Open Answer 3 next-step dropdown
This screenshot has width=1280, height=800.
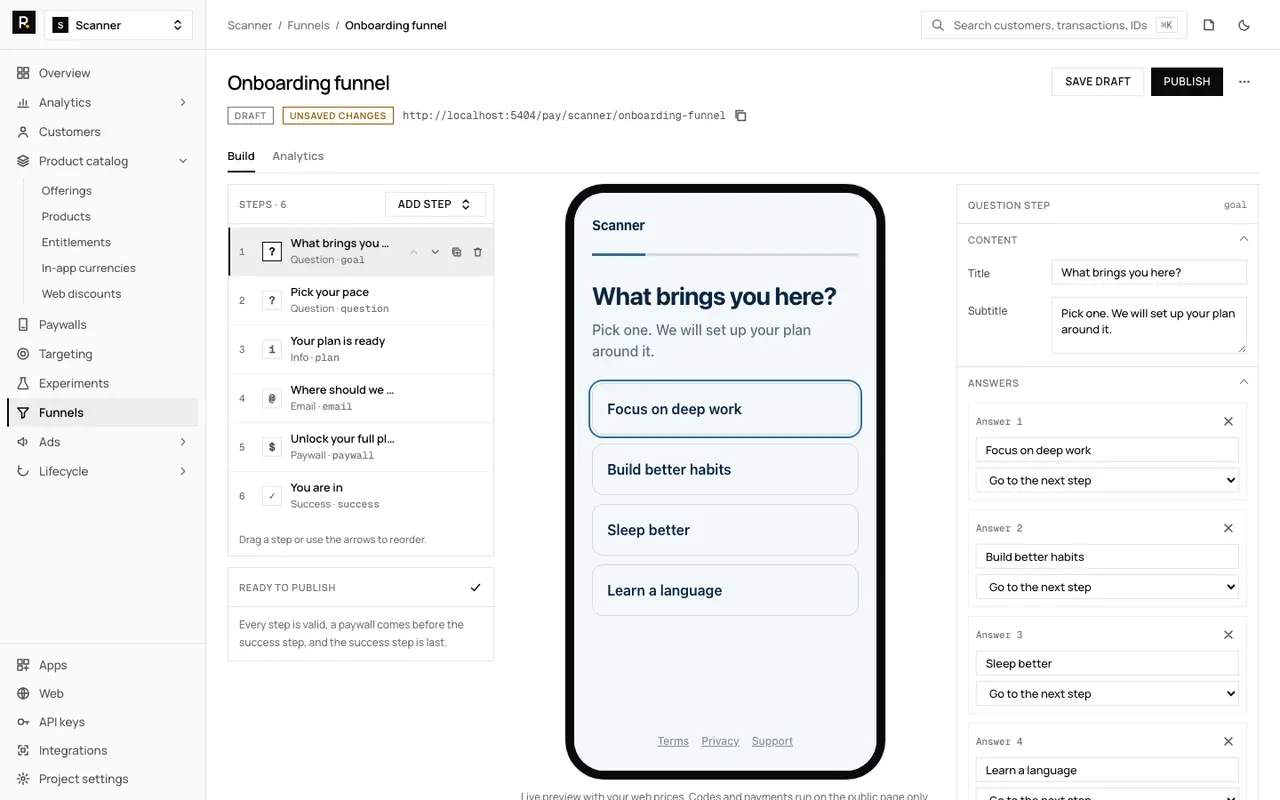click(1107, 694)
